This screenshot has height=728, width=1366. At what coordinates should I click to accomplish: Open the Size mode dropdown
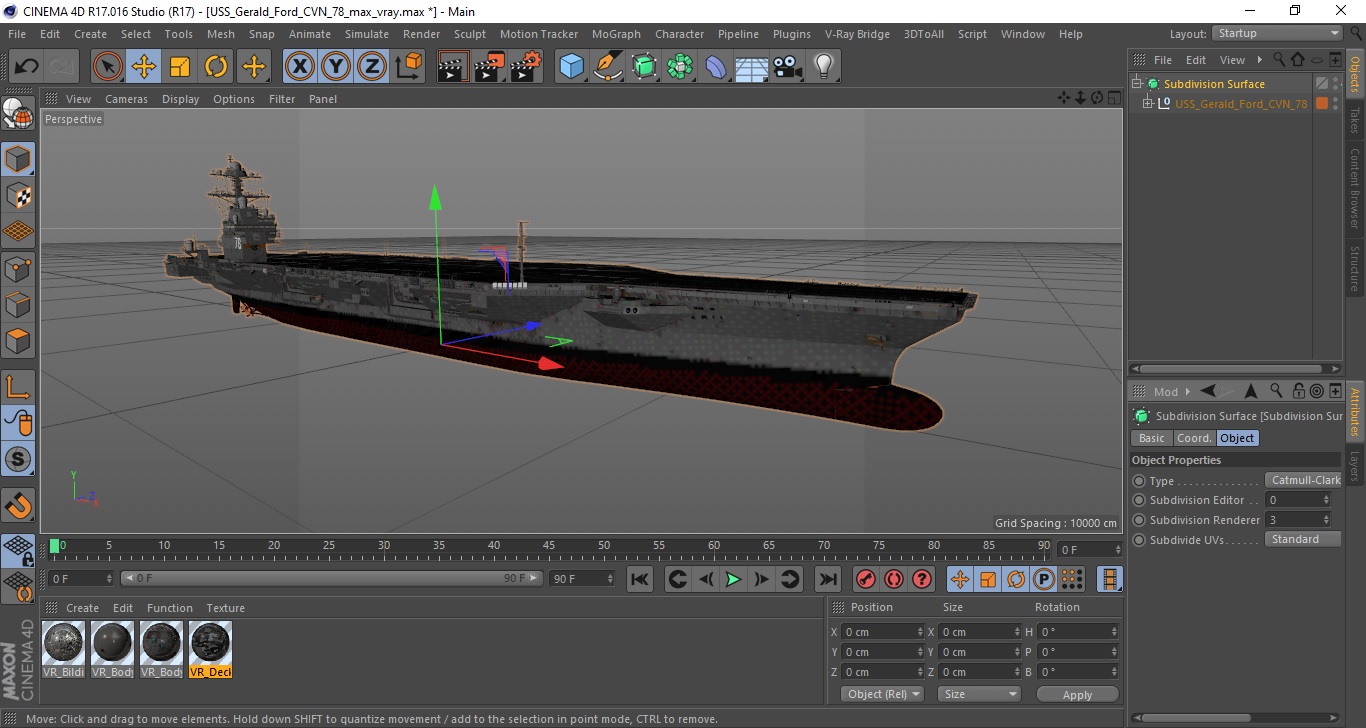point(979,694)
